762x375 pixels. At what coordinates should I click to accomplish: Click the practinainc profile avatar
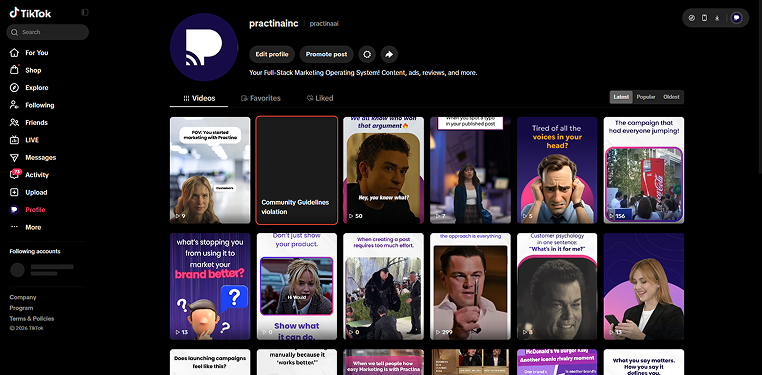(x=204, y=47)
